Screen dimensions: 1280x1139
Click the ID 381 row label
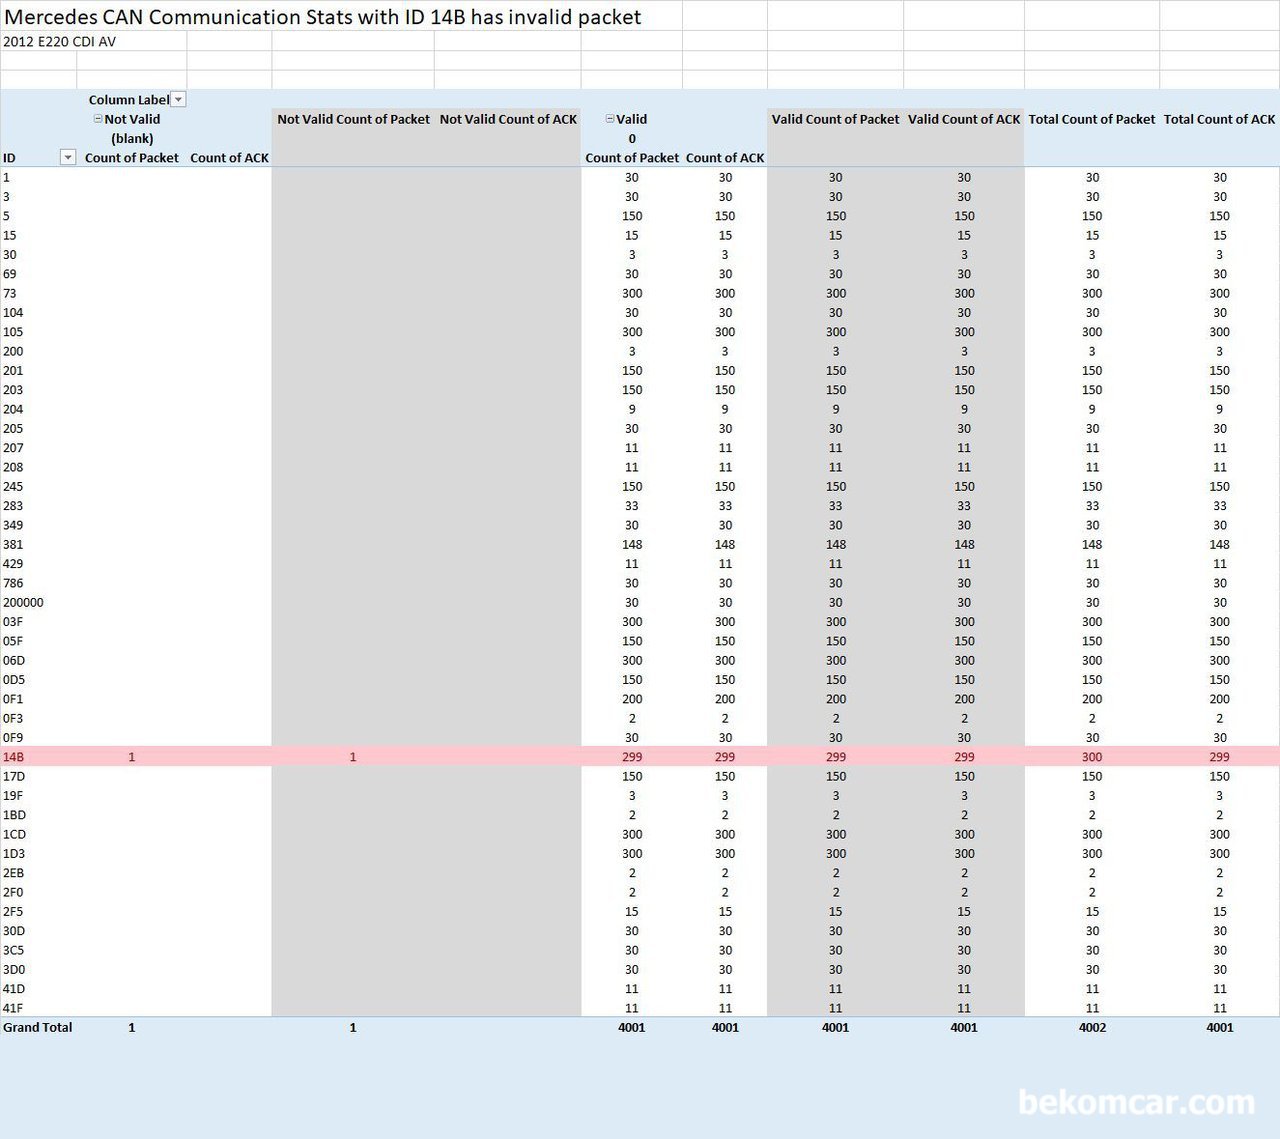click(13, 544)
